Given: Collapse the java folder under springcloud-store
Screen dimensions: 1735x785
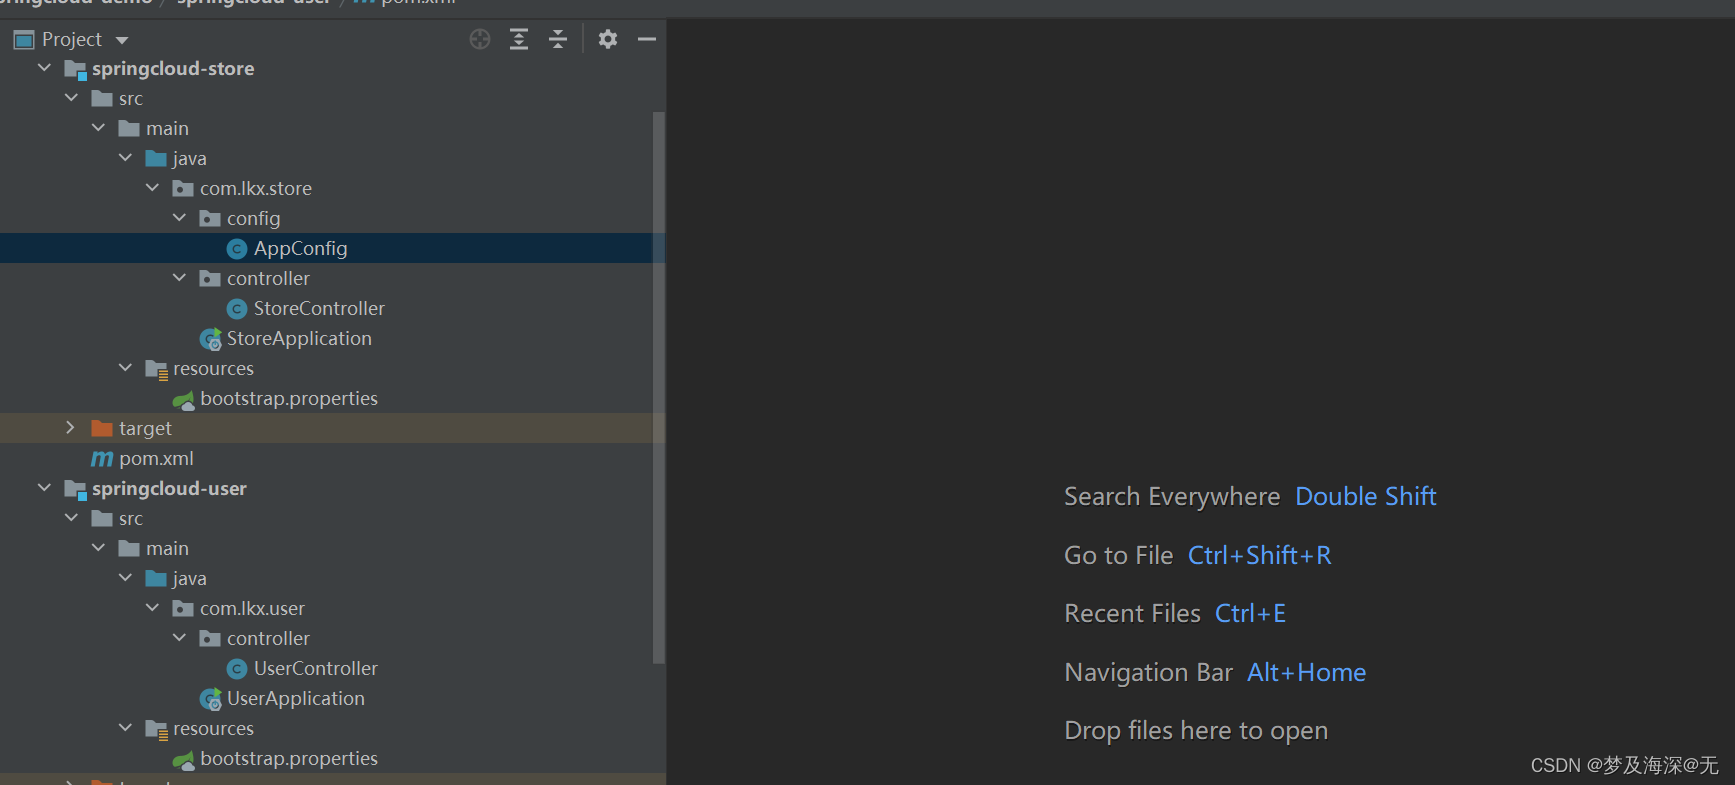Looking at the screenshot, I should click(x=125, y=158).
